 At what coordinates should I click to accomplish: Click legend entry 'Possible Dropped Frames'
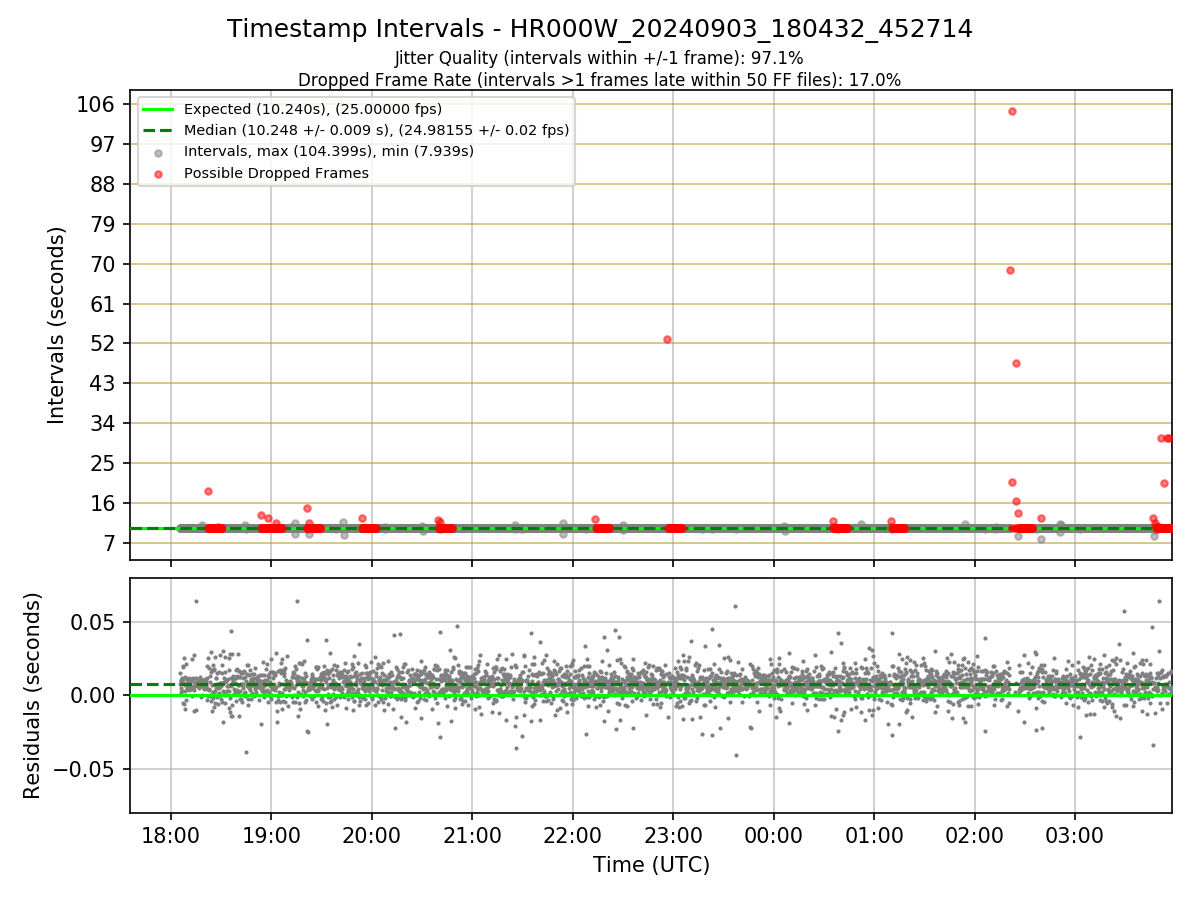tap(276, 173)
